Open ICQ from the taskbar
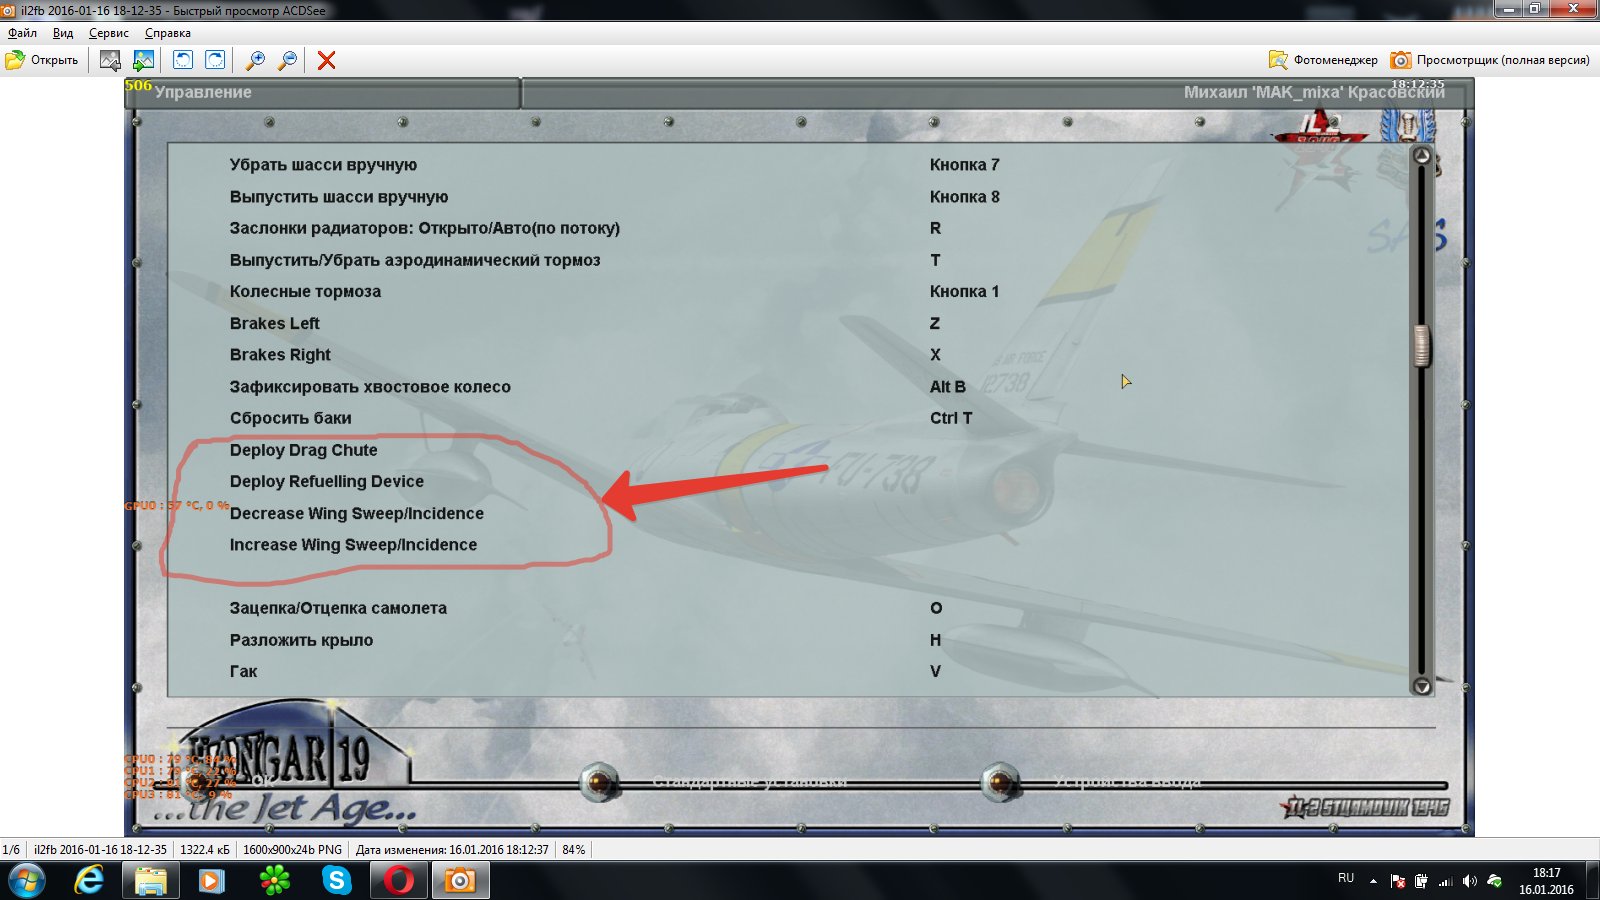Image resolution: width=1600 pixels, height=900 pixels. [274, 881]
